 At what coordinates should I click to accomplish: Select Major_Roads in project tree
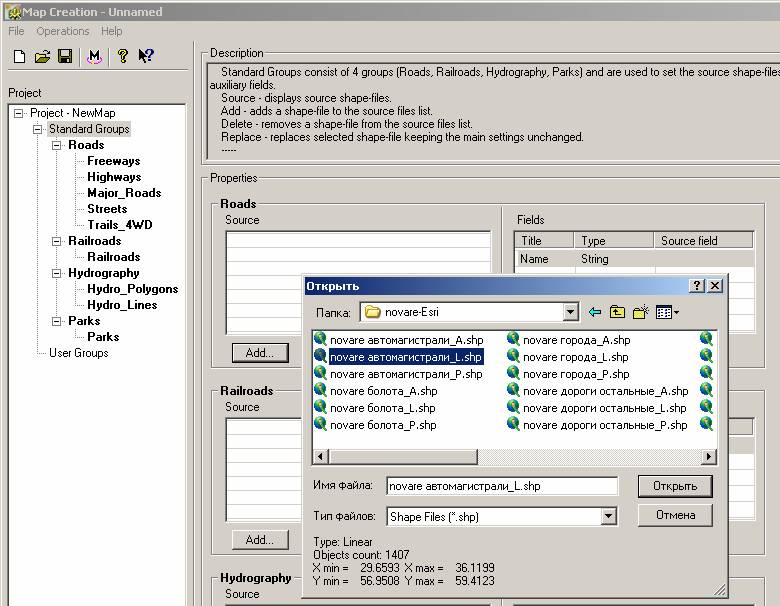tap(124, 193)
